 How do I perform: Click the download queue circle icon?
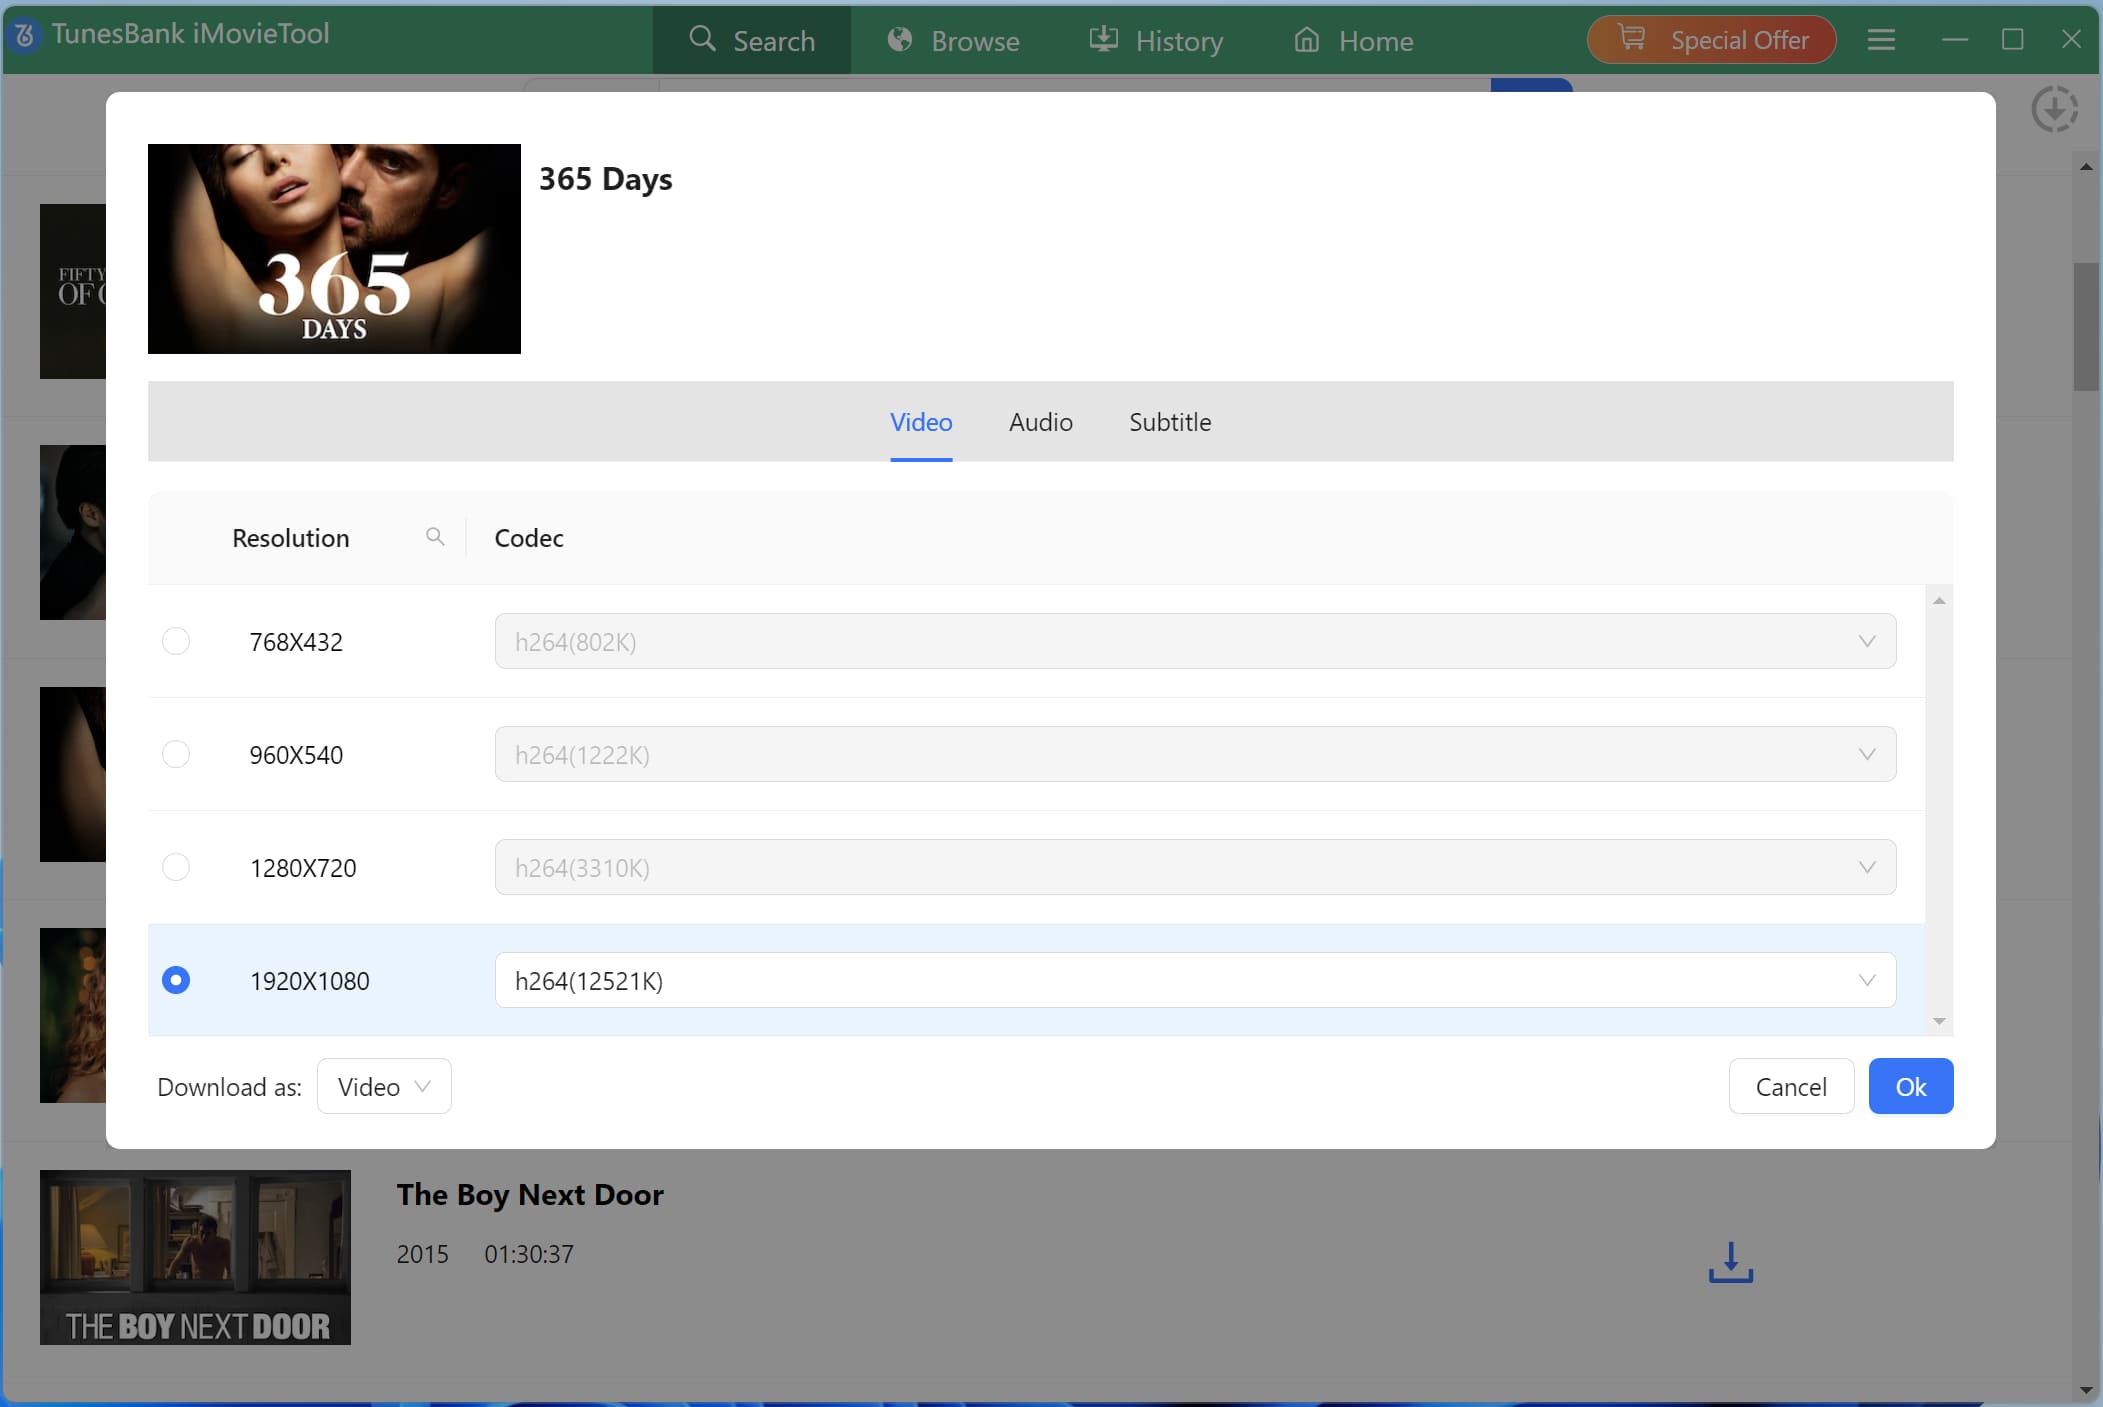[x=2054, y=109]
